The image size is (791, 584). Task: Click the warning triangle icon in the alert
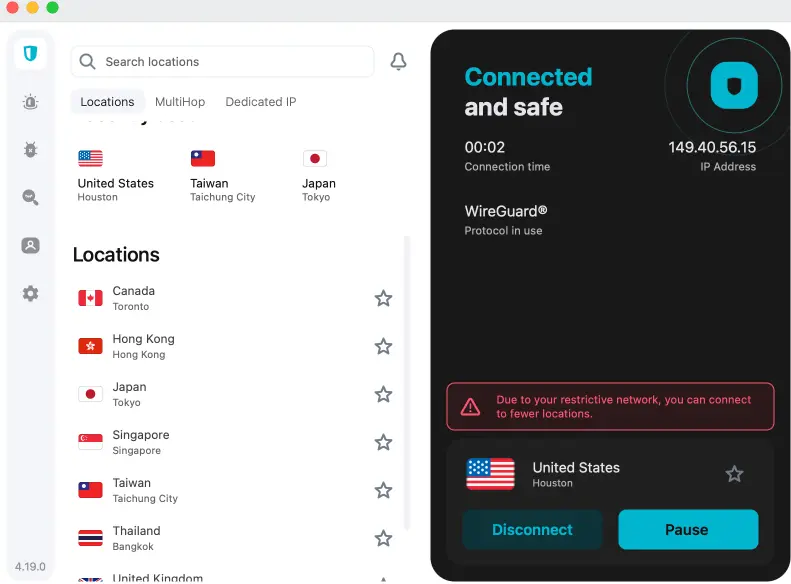tap(470, 406)
